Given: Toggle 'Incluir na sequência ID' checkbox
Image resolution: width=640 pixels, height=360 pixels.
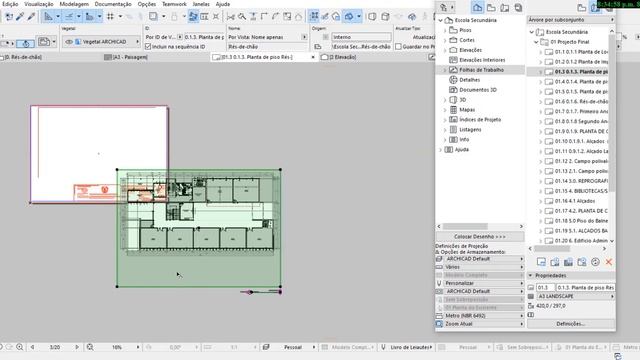Looking at the screenshot, I should coord(148,47).
